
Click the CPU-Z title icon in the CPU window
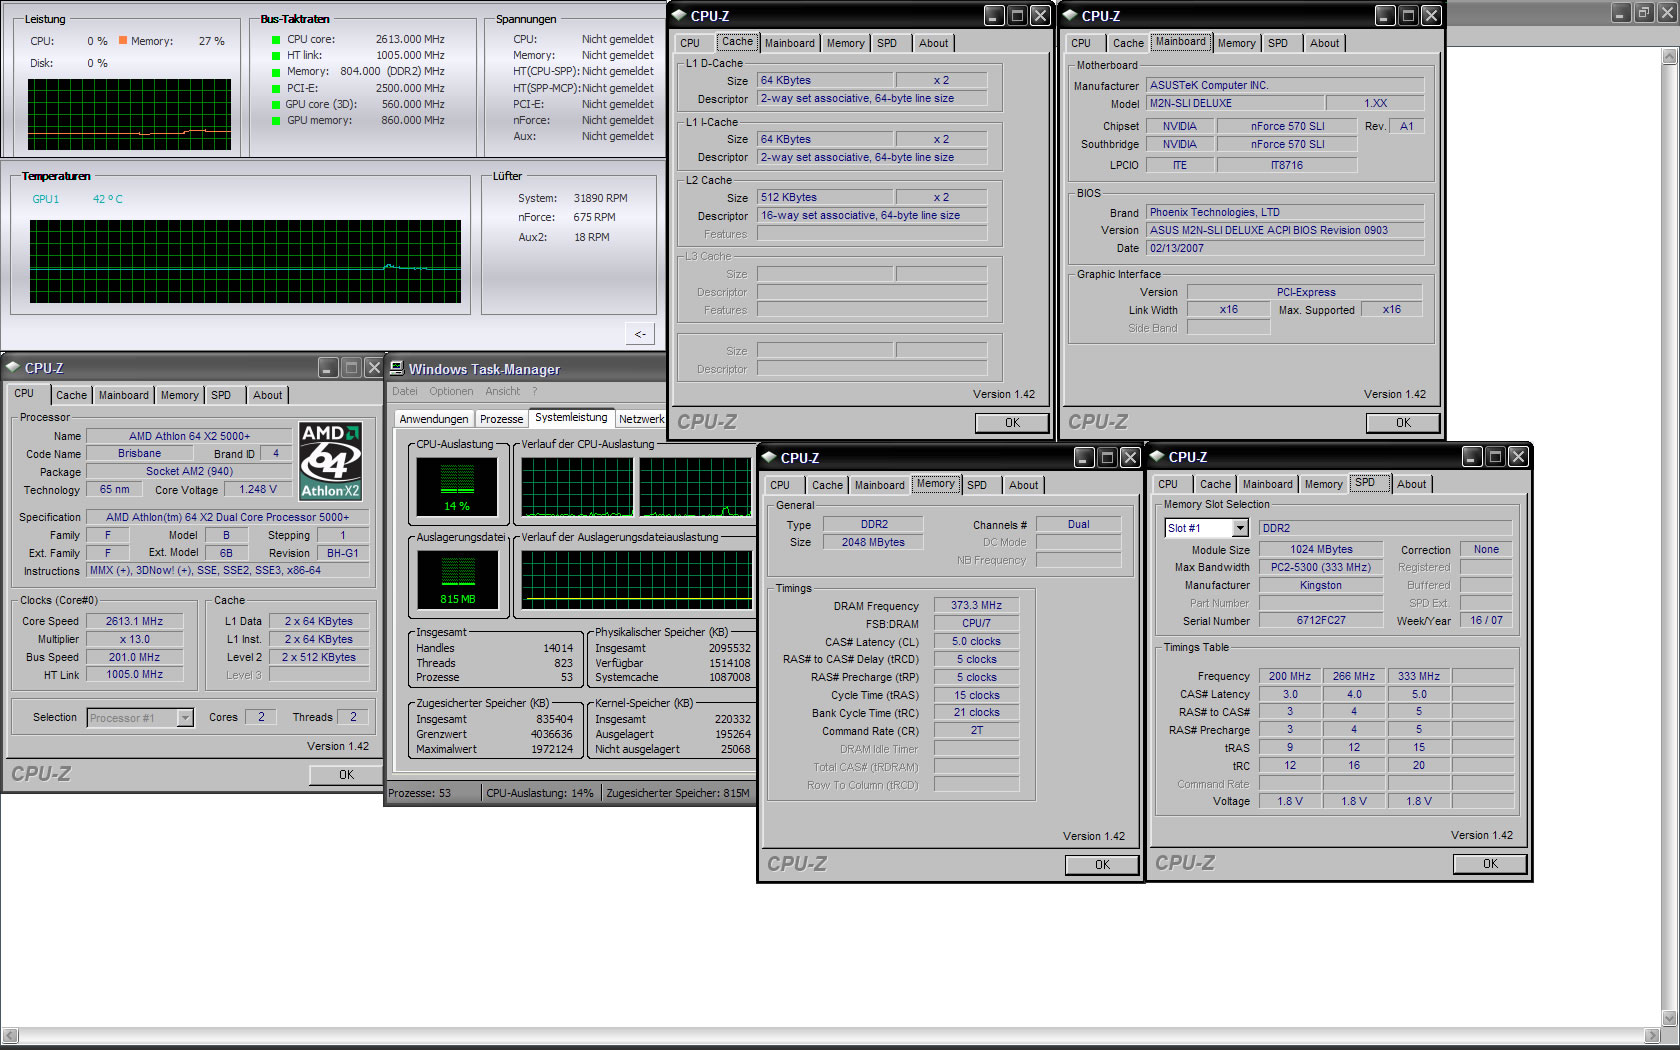click(x=13, y=367)
